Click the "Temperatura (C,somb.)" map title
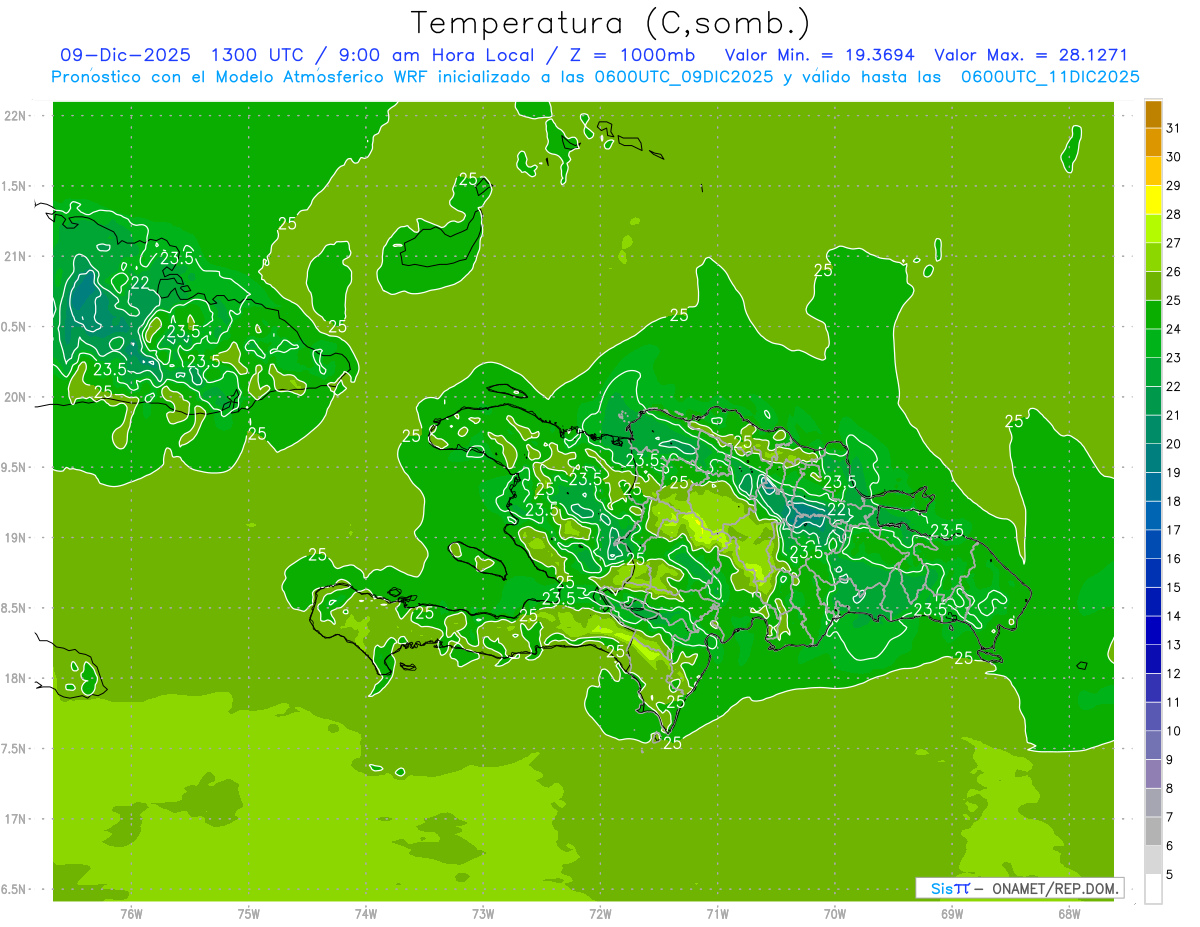This screenshot has width=1200, height=927. point(610,23)
